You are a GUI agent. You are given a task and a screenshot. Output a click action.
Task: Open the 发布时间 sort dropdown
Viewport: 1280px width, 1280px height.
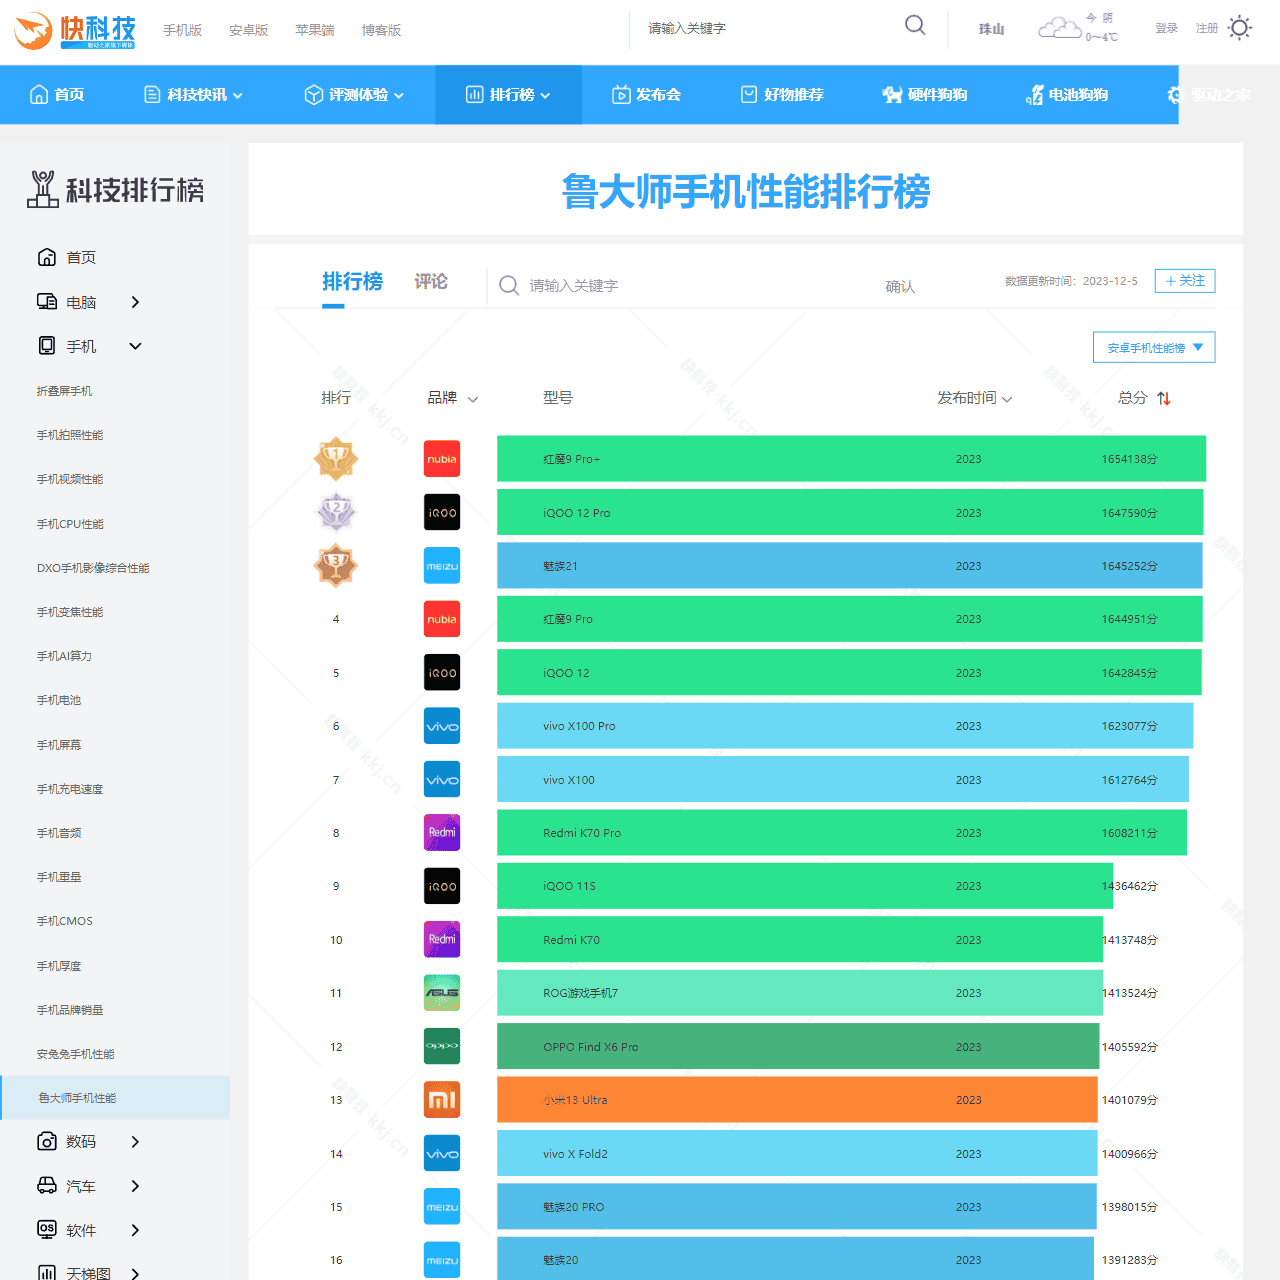(1007, 398)
